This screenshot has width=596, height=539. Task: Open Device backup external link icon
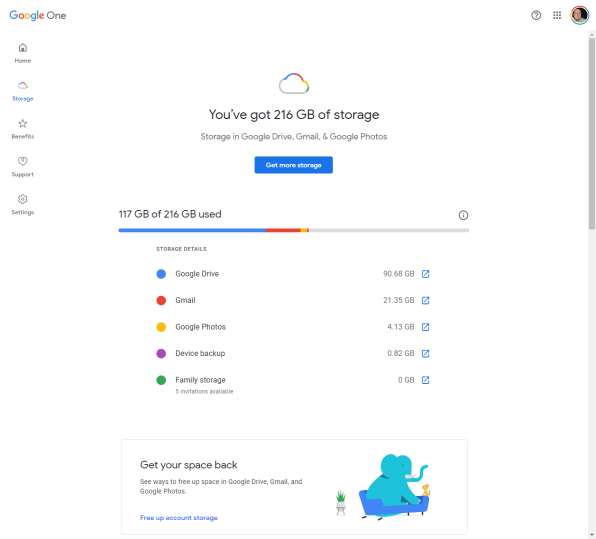[x=425, y=354]
